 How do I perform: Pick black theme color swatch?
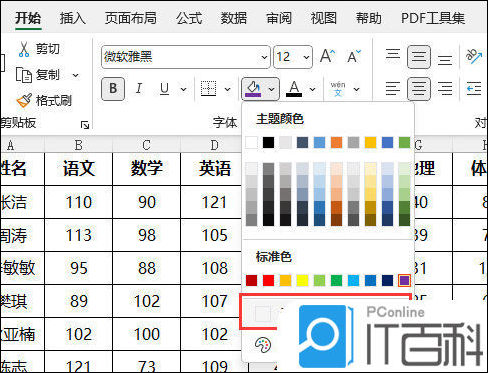point(268,143)
